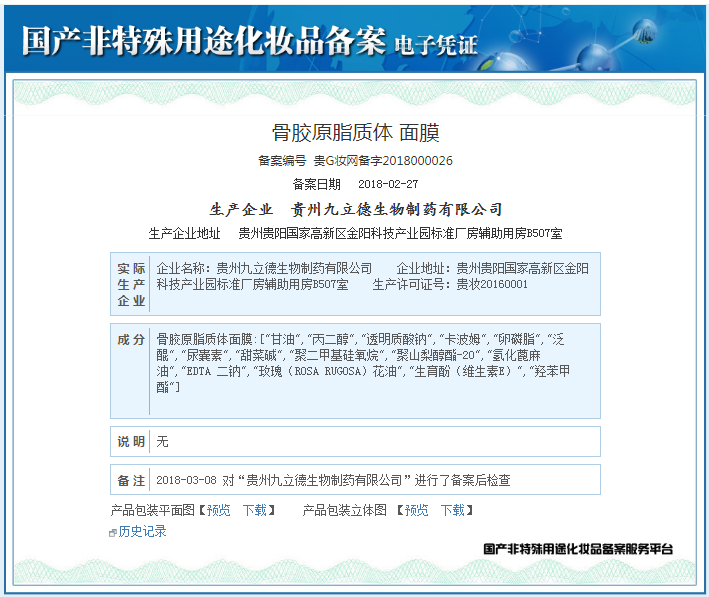Click 下载 link for 产品包装立体图

point(453,510)
